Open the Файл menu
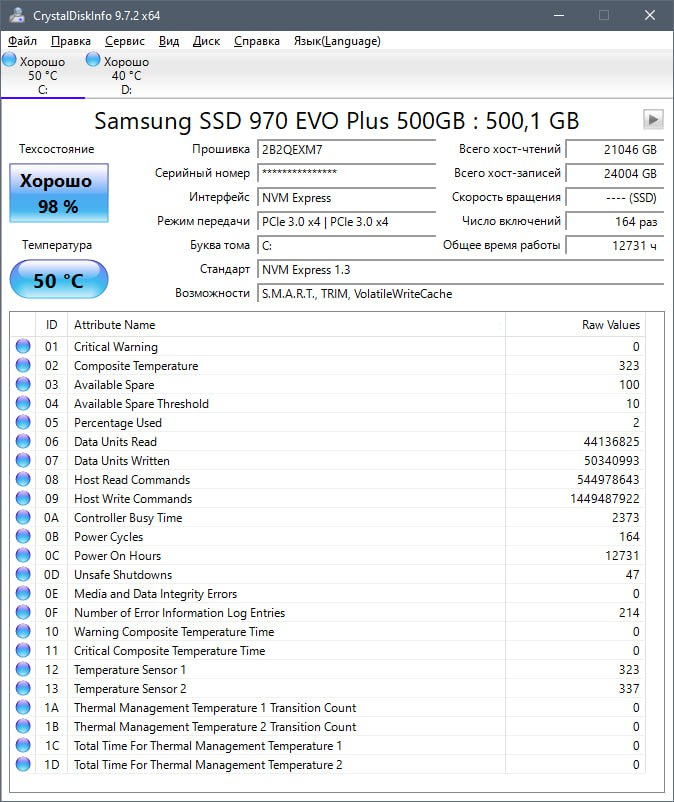 click(x=23, y=41)
